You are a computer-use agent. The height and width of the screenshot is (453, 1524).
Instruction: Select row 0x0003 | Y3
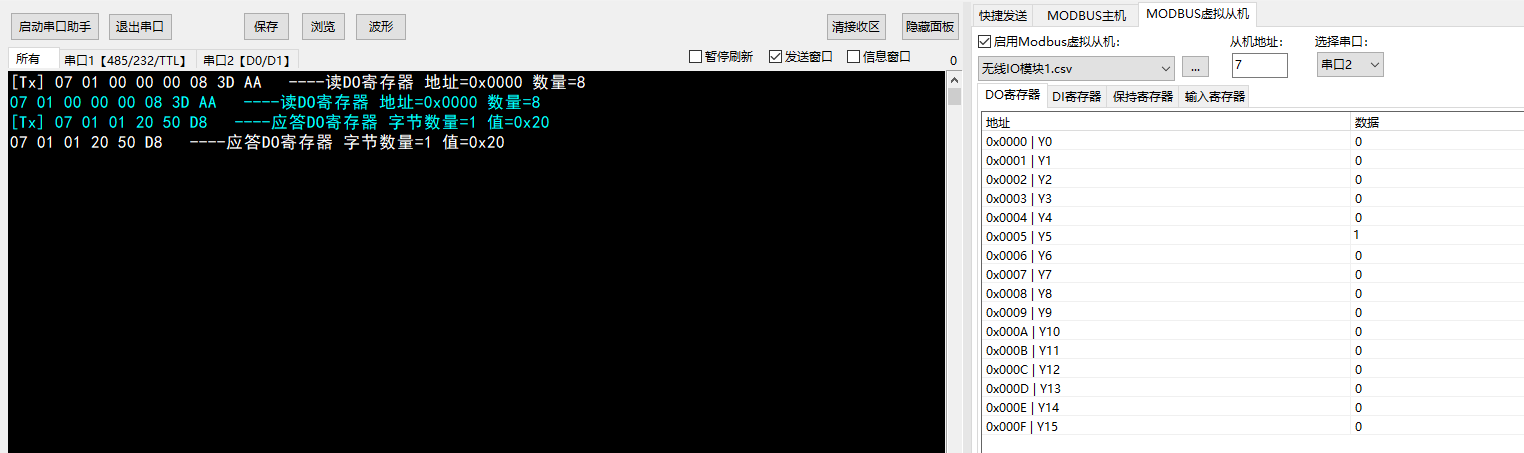click(x=1252, y=198)
